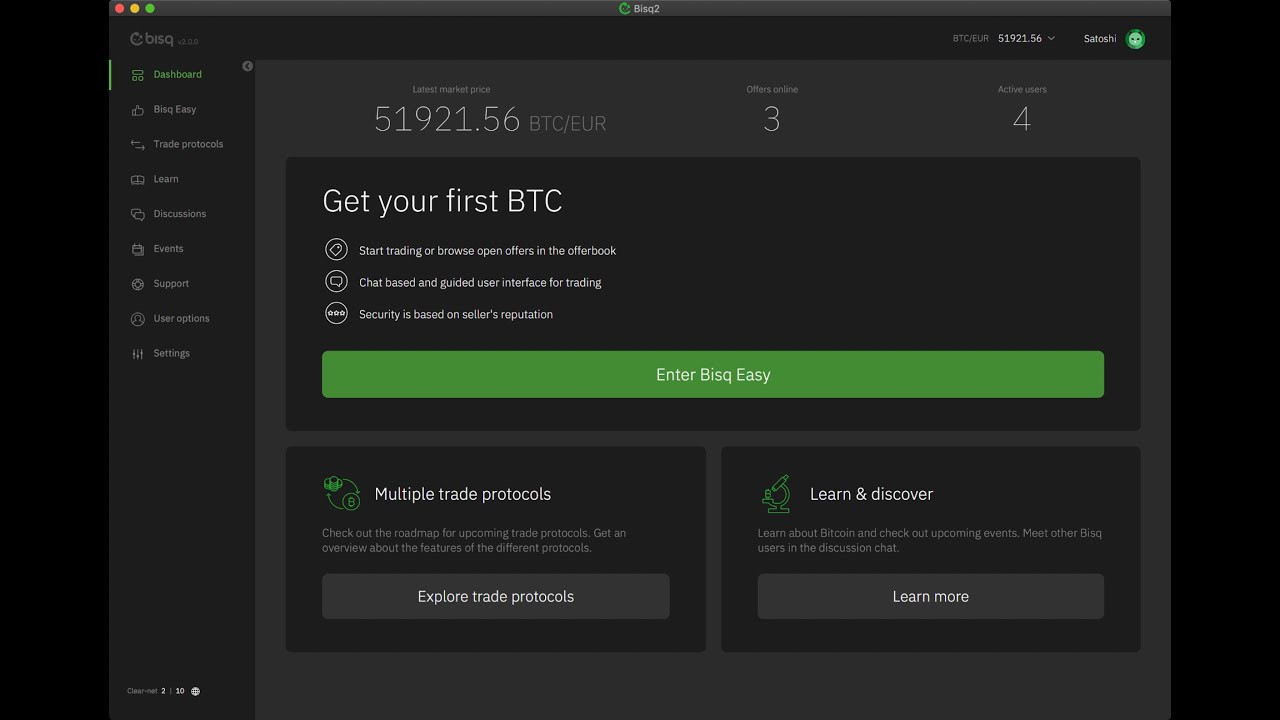Image resolution: width=1280 pixels, height=720 pixels.
Task: Open Satoshi's green avatar icon
Action: pyautogui.click(x=1135, y=39)
